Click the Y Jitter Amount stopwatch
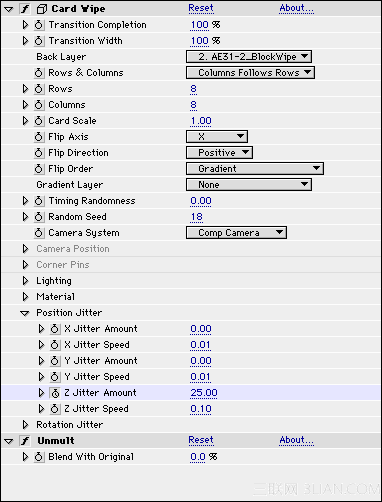 pos(55,361)
